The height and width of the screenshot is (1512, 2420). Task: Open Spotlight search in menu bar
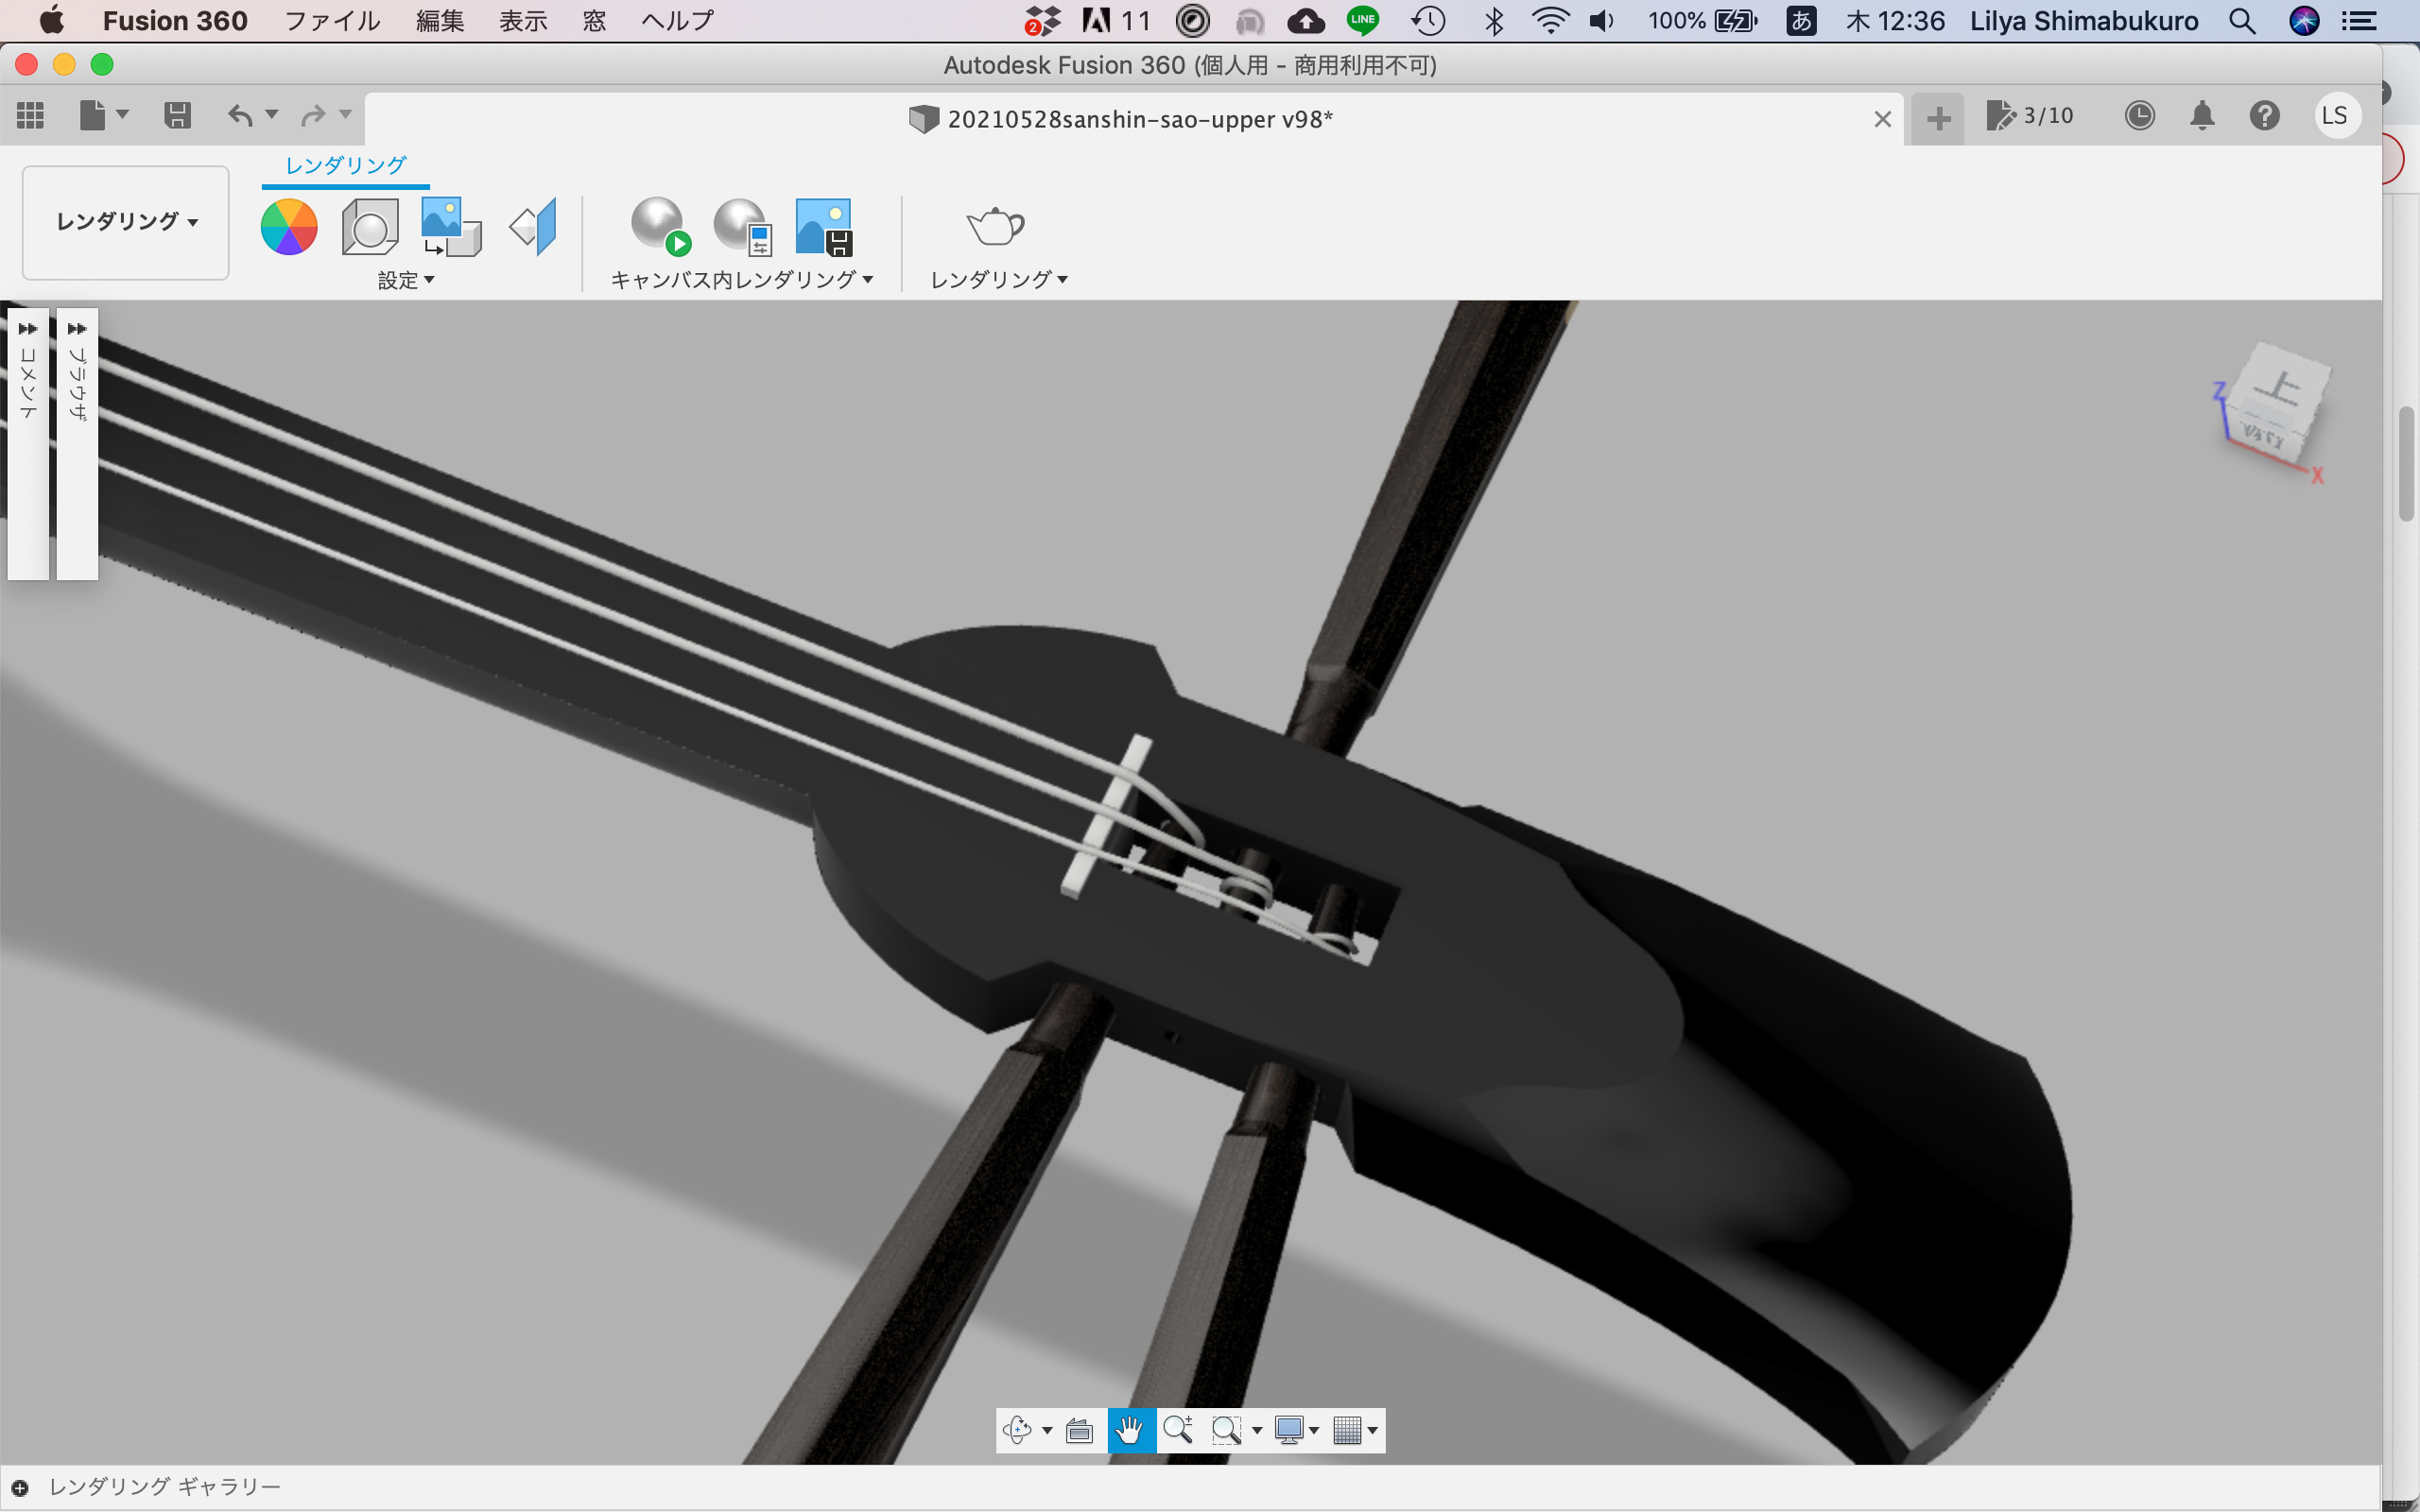pyautogui.click(x=2242, y=21)
